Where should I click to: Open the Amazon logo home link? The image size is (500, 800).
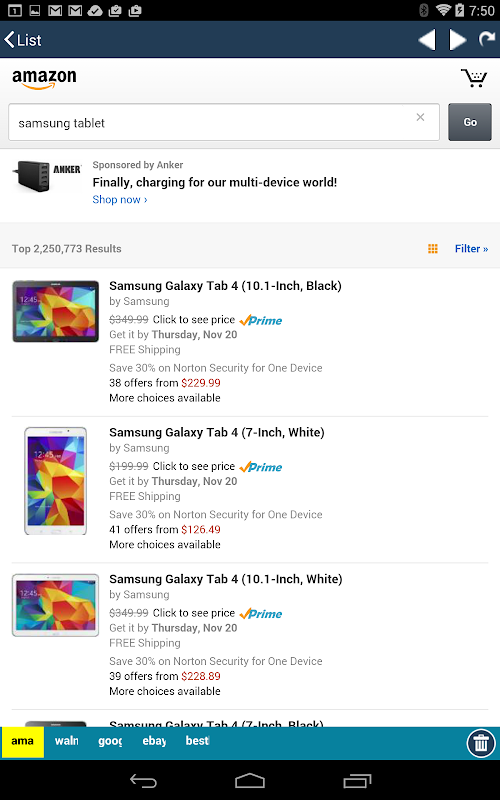[44, 79]
